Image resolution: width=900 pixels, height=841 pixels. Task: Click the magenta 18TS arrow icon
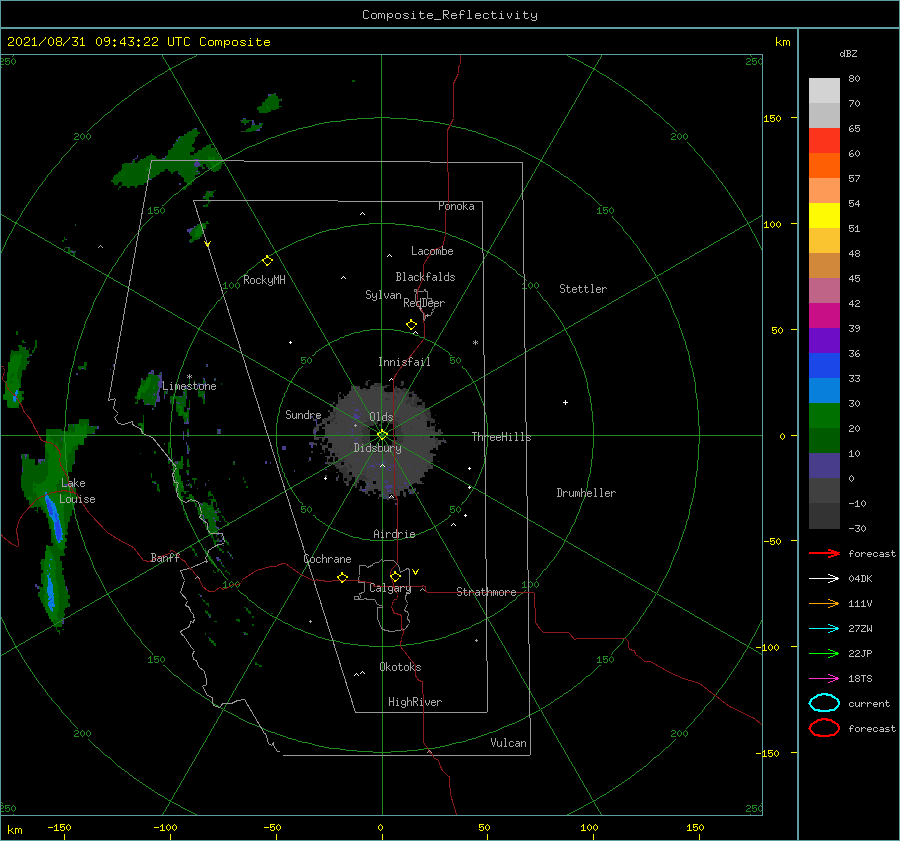pos(824,679)
